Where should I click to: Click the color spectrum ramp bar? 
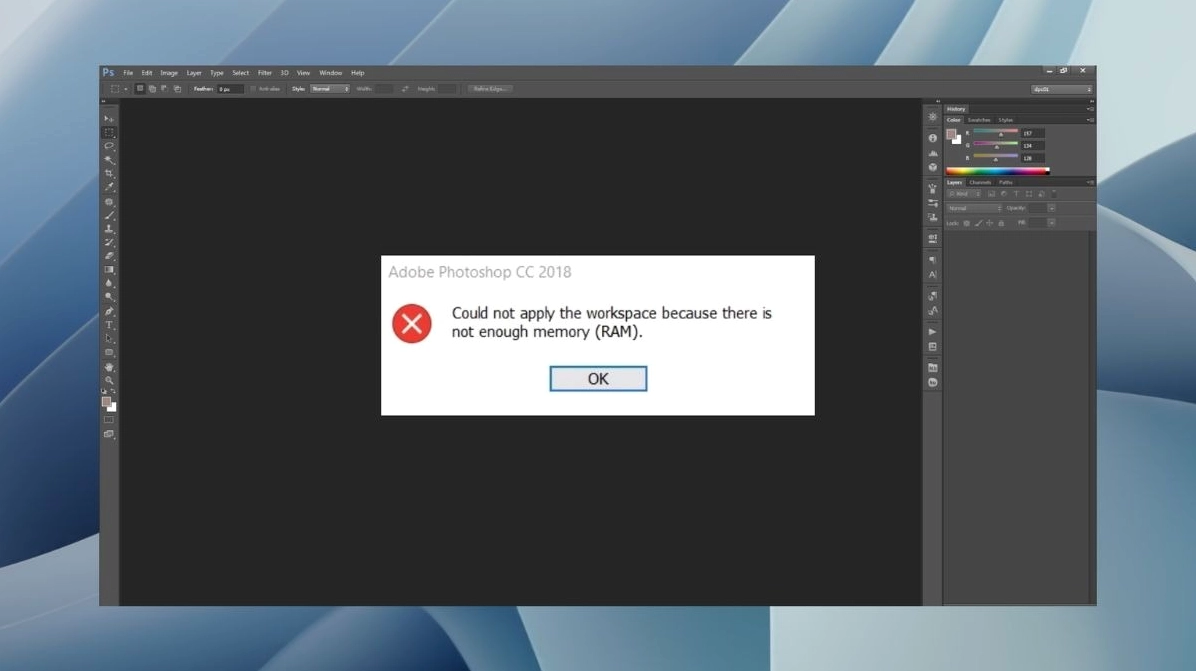997,171
